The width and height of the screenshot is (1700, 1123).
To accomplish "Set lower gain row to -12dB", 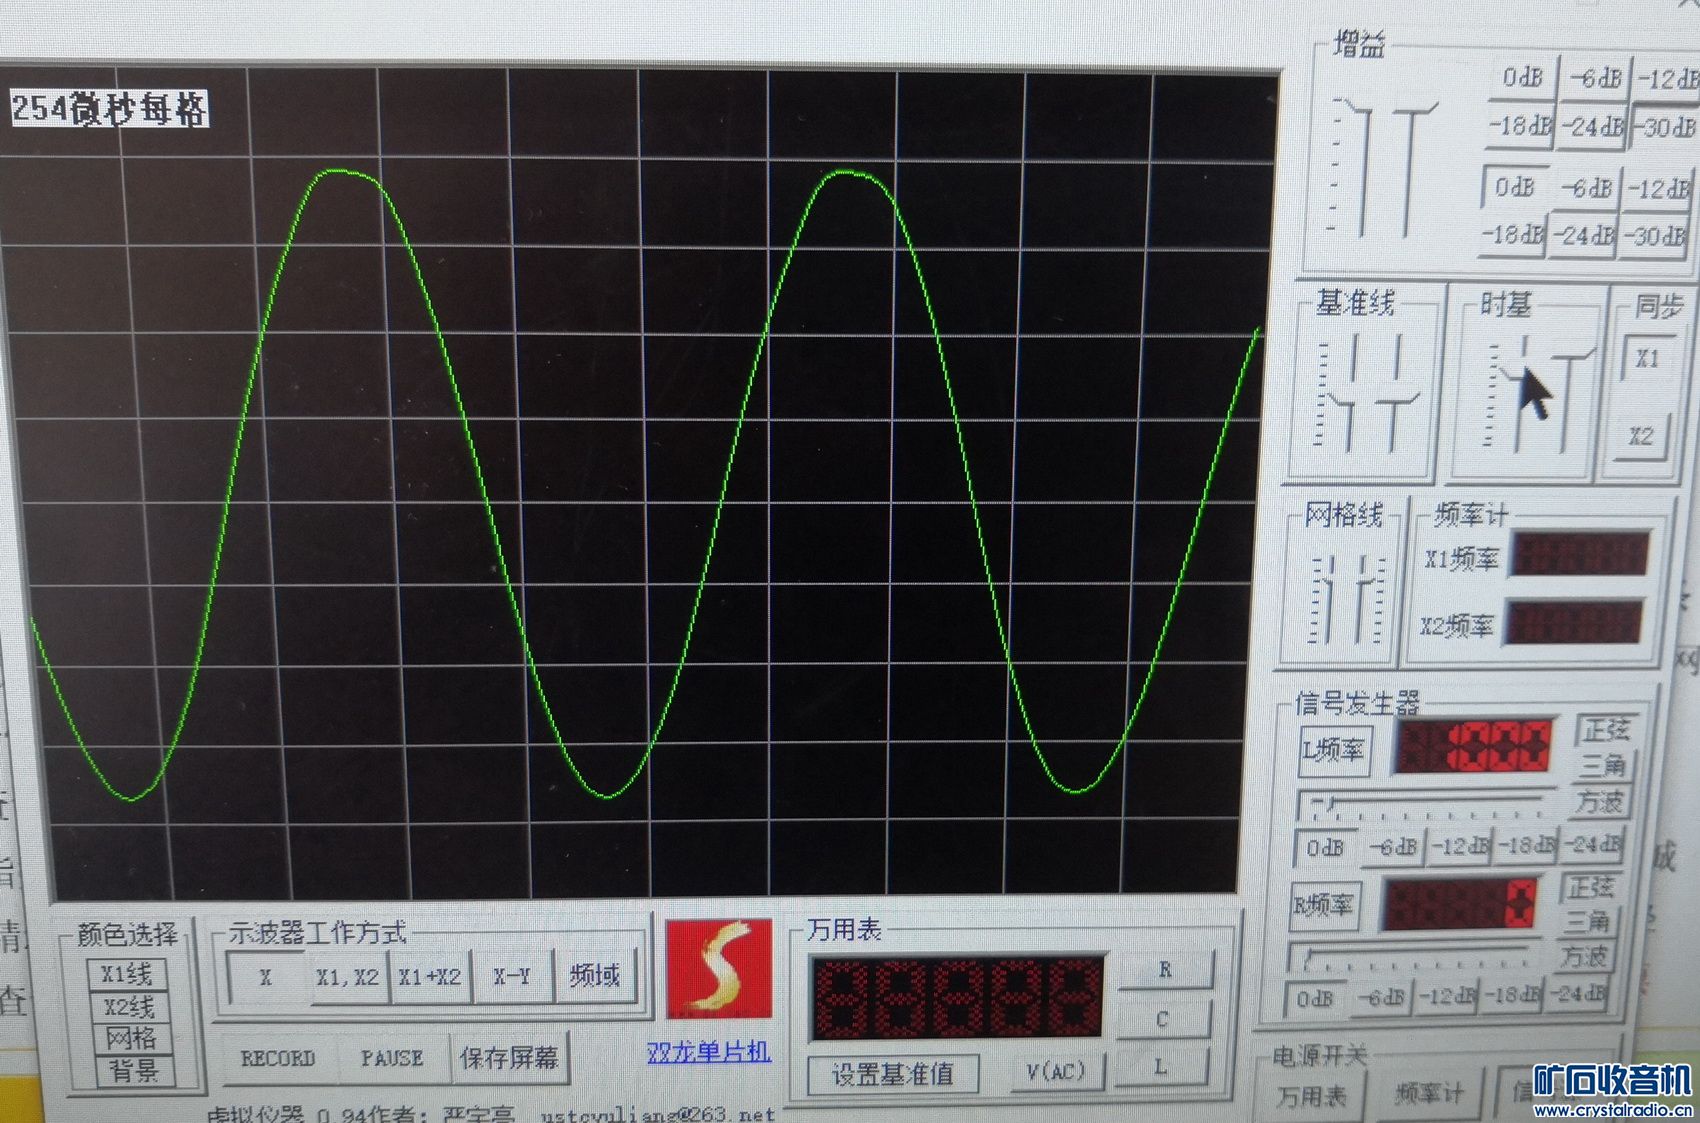I will [x=1659, y=189].
